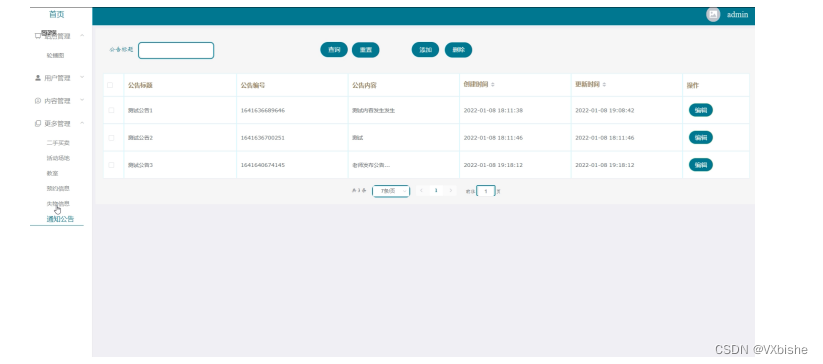Click current page number 1 in pagination
Viewport: 823px width, 364px height.
(436, 191)
